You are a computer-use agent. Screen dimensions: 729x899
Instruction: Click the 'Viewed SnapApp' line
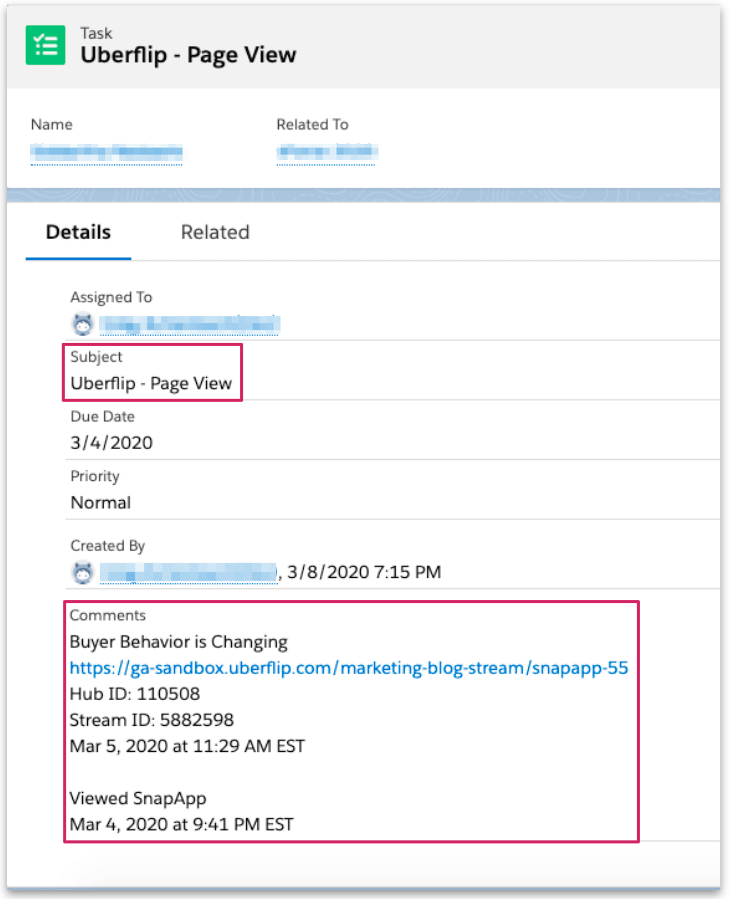138,799
